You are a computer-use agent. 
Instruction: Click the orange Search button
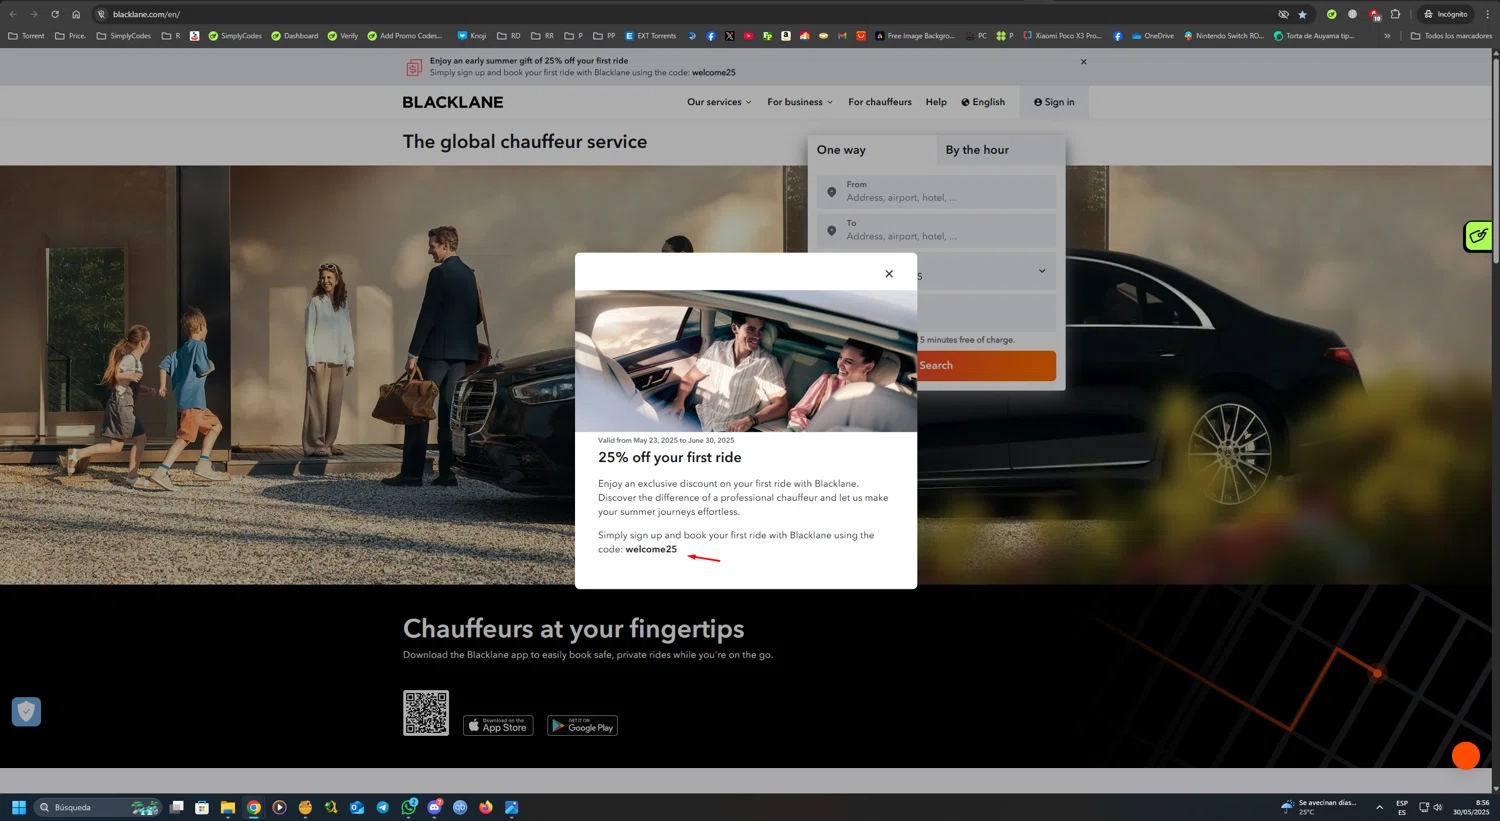986,366
